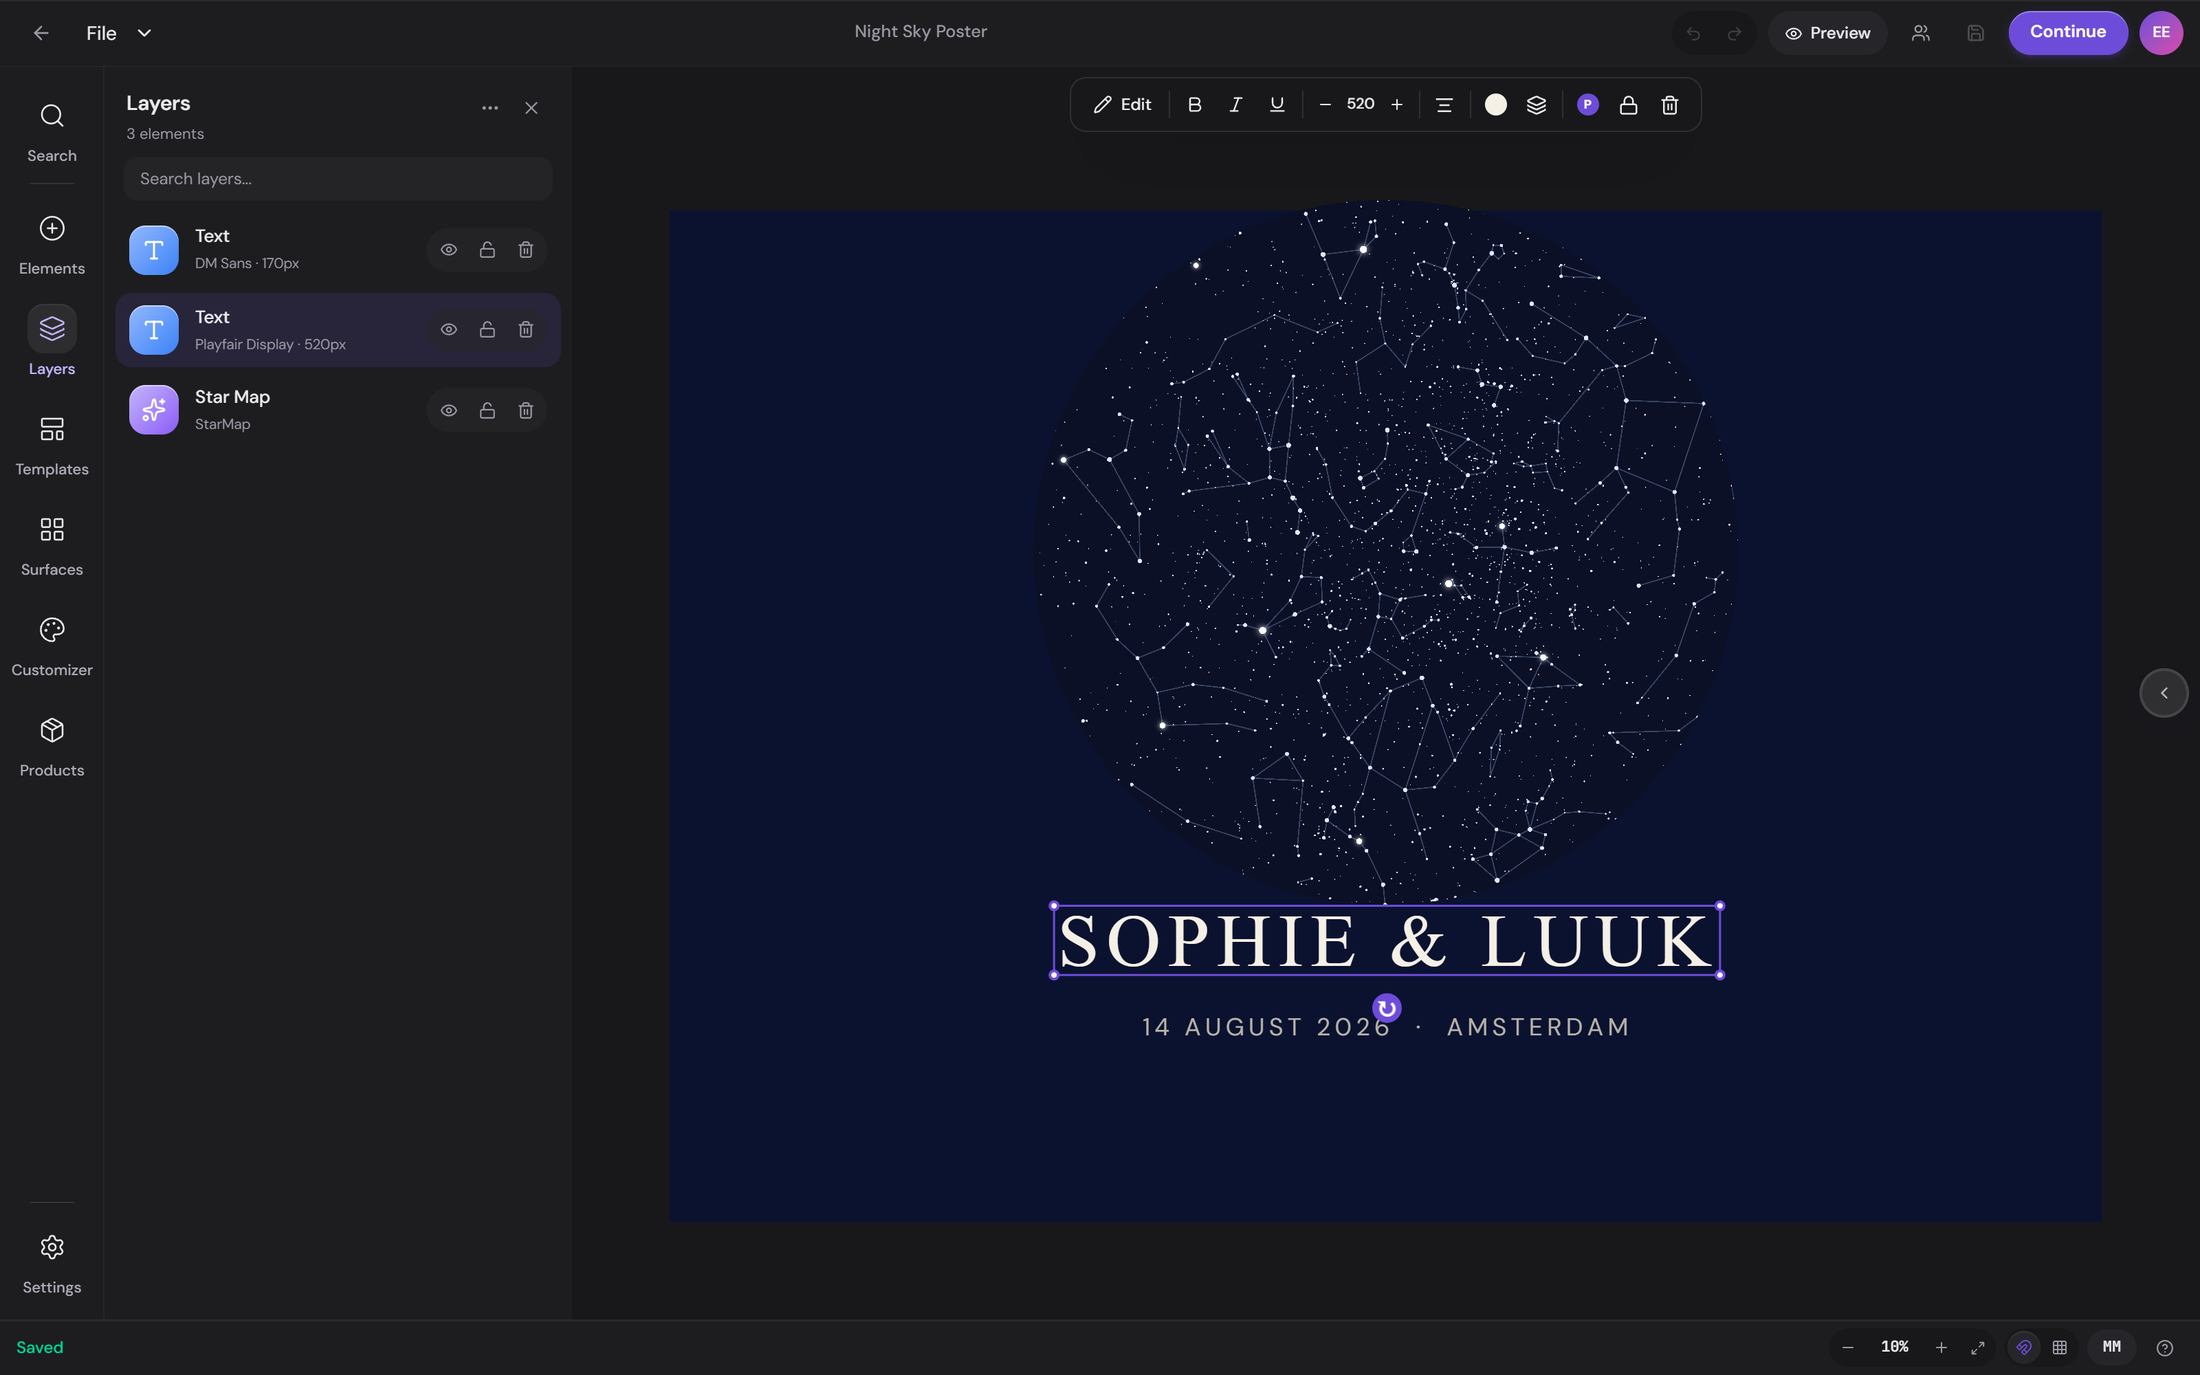Viewport: 2200px width, 1375px height.
Task: Hide the Star Map layer
Action: point(449,411)
